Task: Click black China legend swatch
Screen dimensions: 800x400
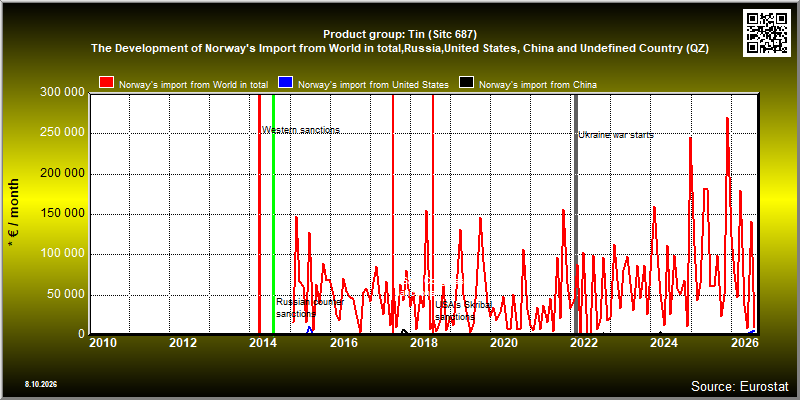Action: point(466,83)
